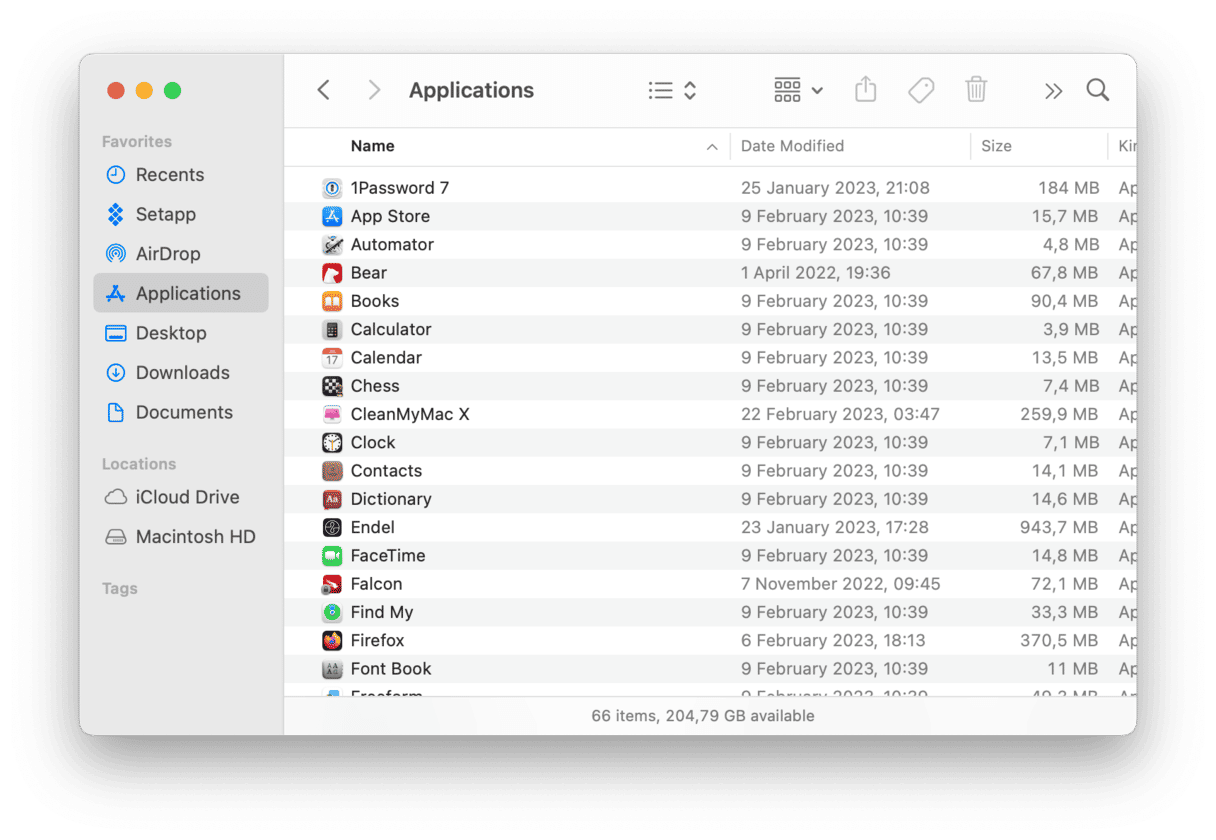The width and height of the screenshot is (1216, 840).
Task: Click the Trash delete icon
Action: (976, 90)
